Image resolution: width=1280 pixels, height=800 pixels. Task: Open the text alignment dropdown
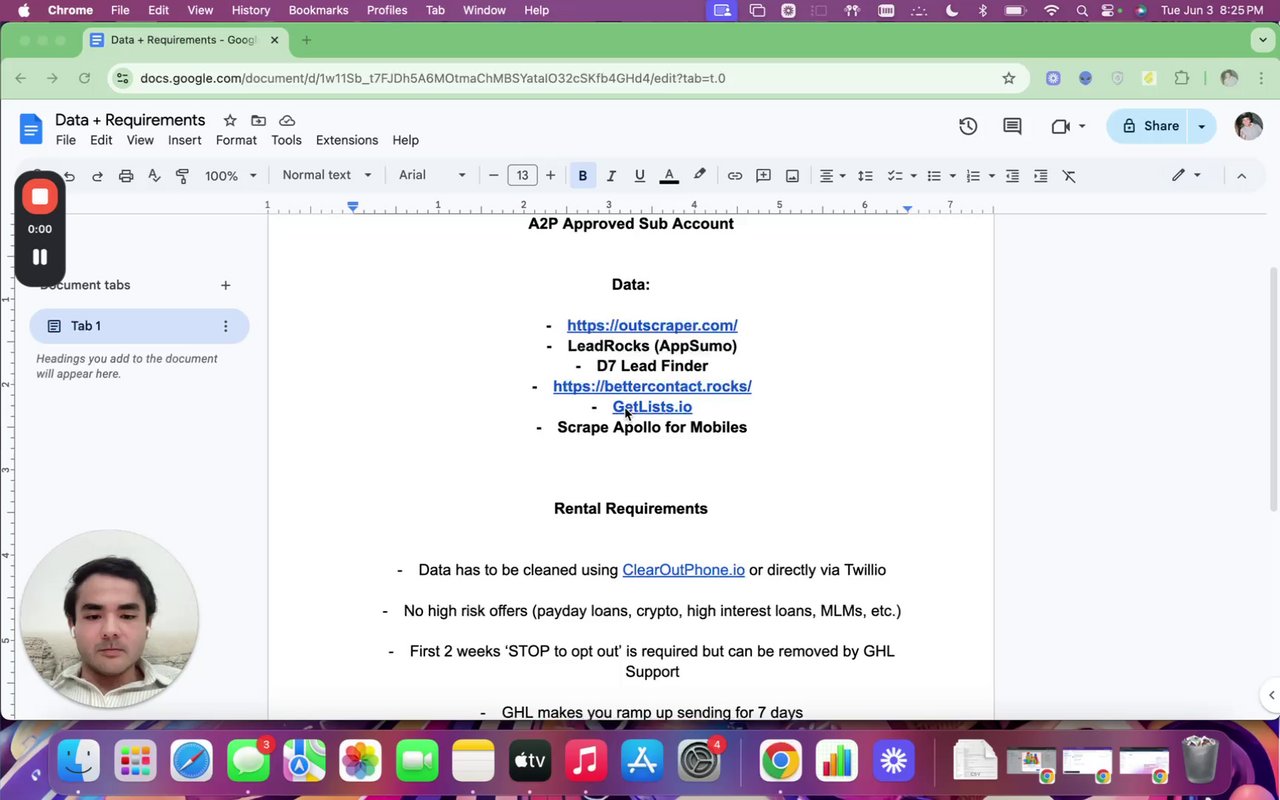[x=833, y=176]
